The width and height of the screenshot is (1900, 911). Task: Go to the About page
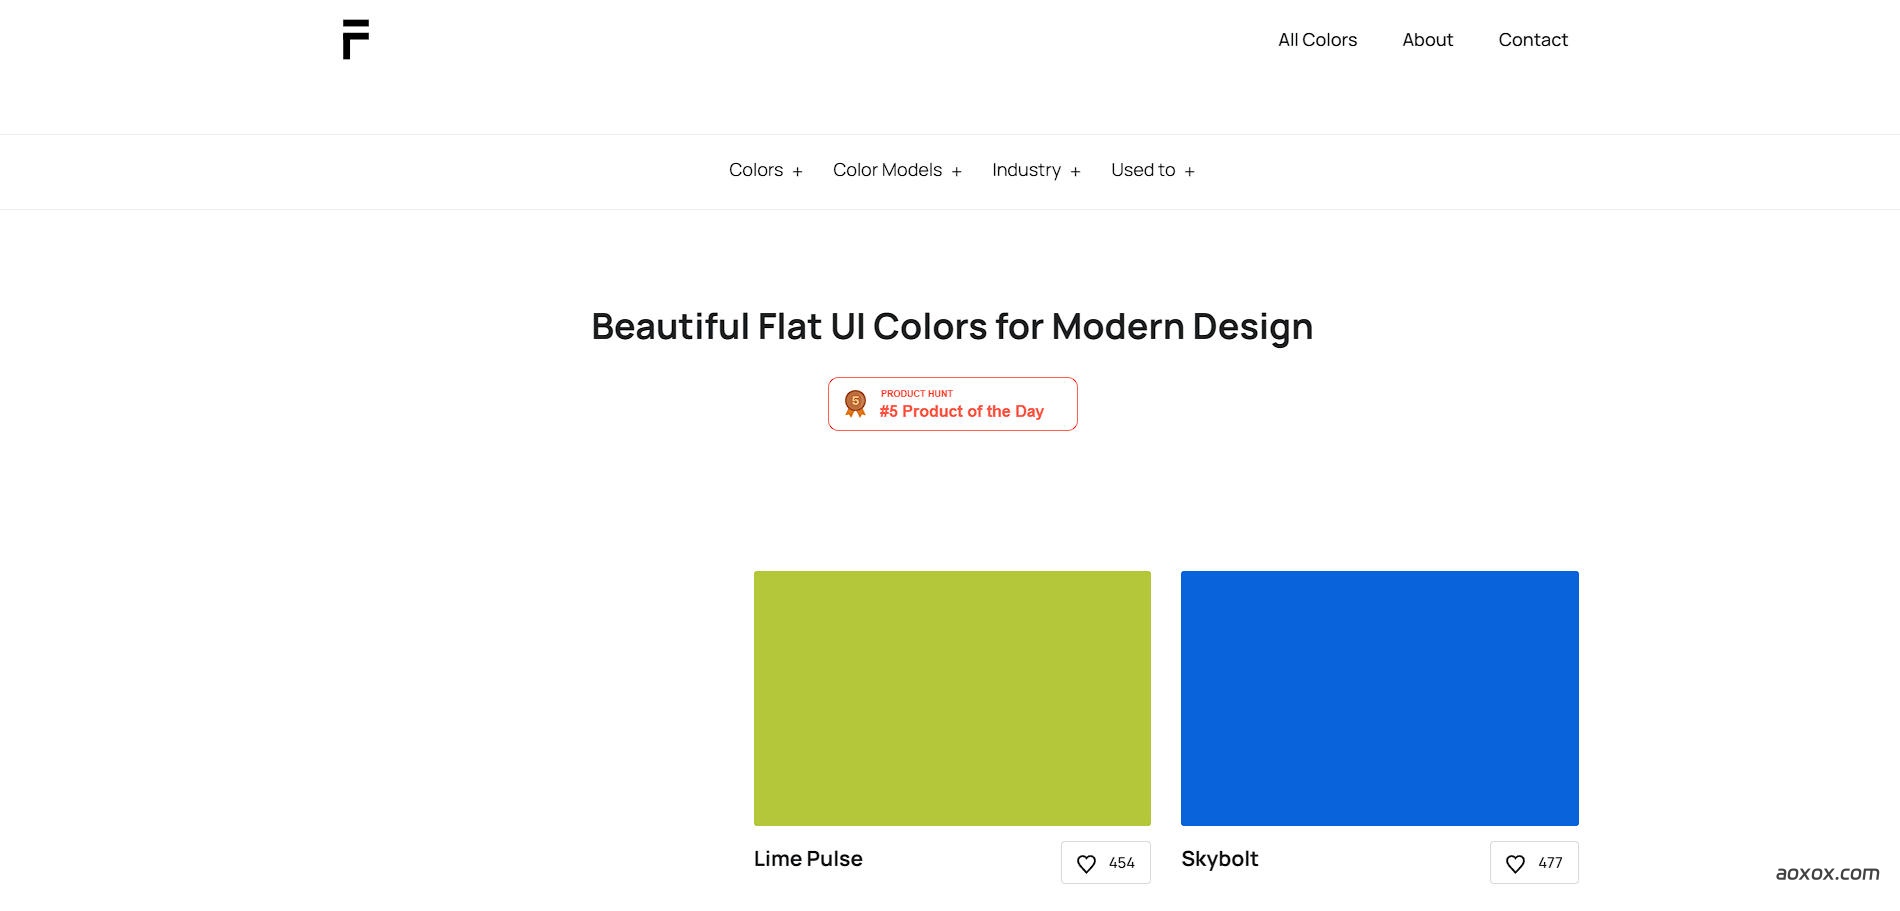tap(1427, 40)
